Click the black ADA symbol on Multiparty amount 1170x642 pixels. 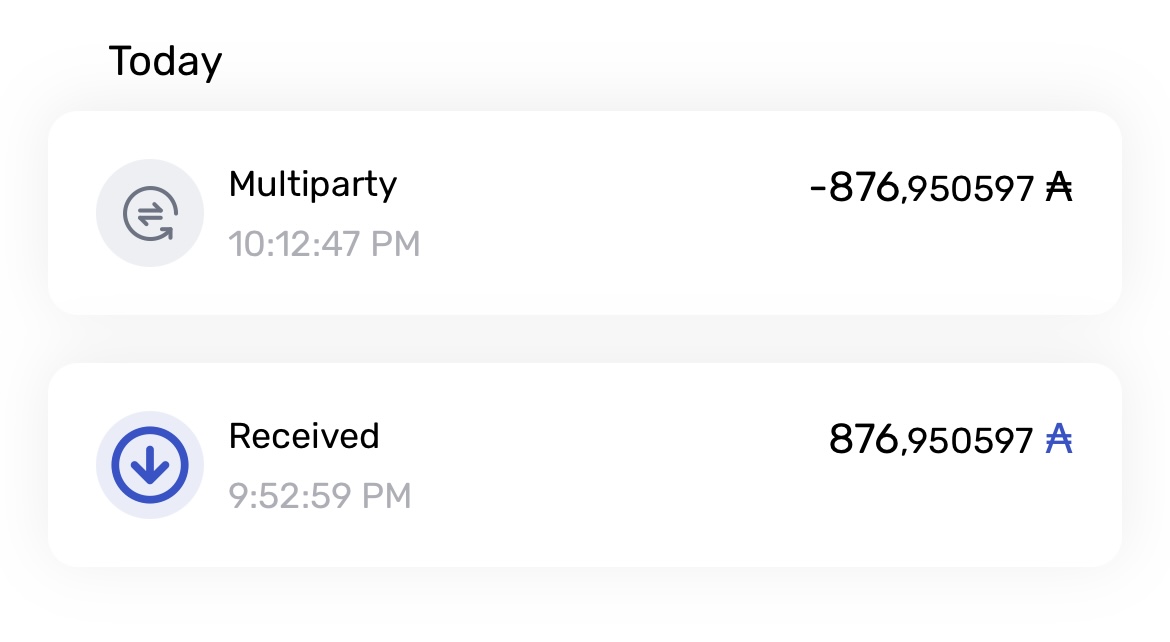[1058, 187]
